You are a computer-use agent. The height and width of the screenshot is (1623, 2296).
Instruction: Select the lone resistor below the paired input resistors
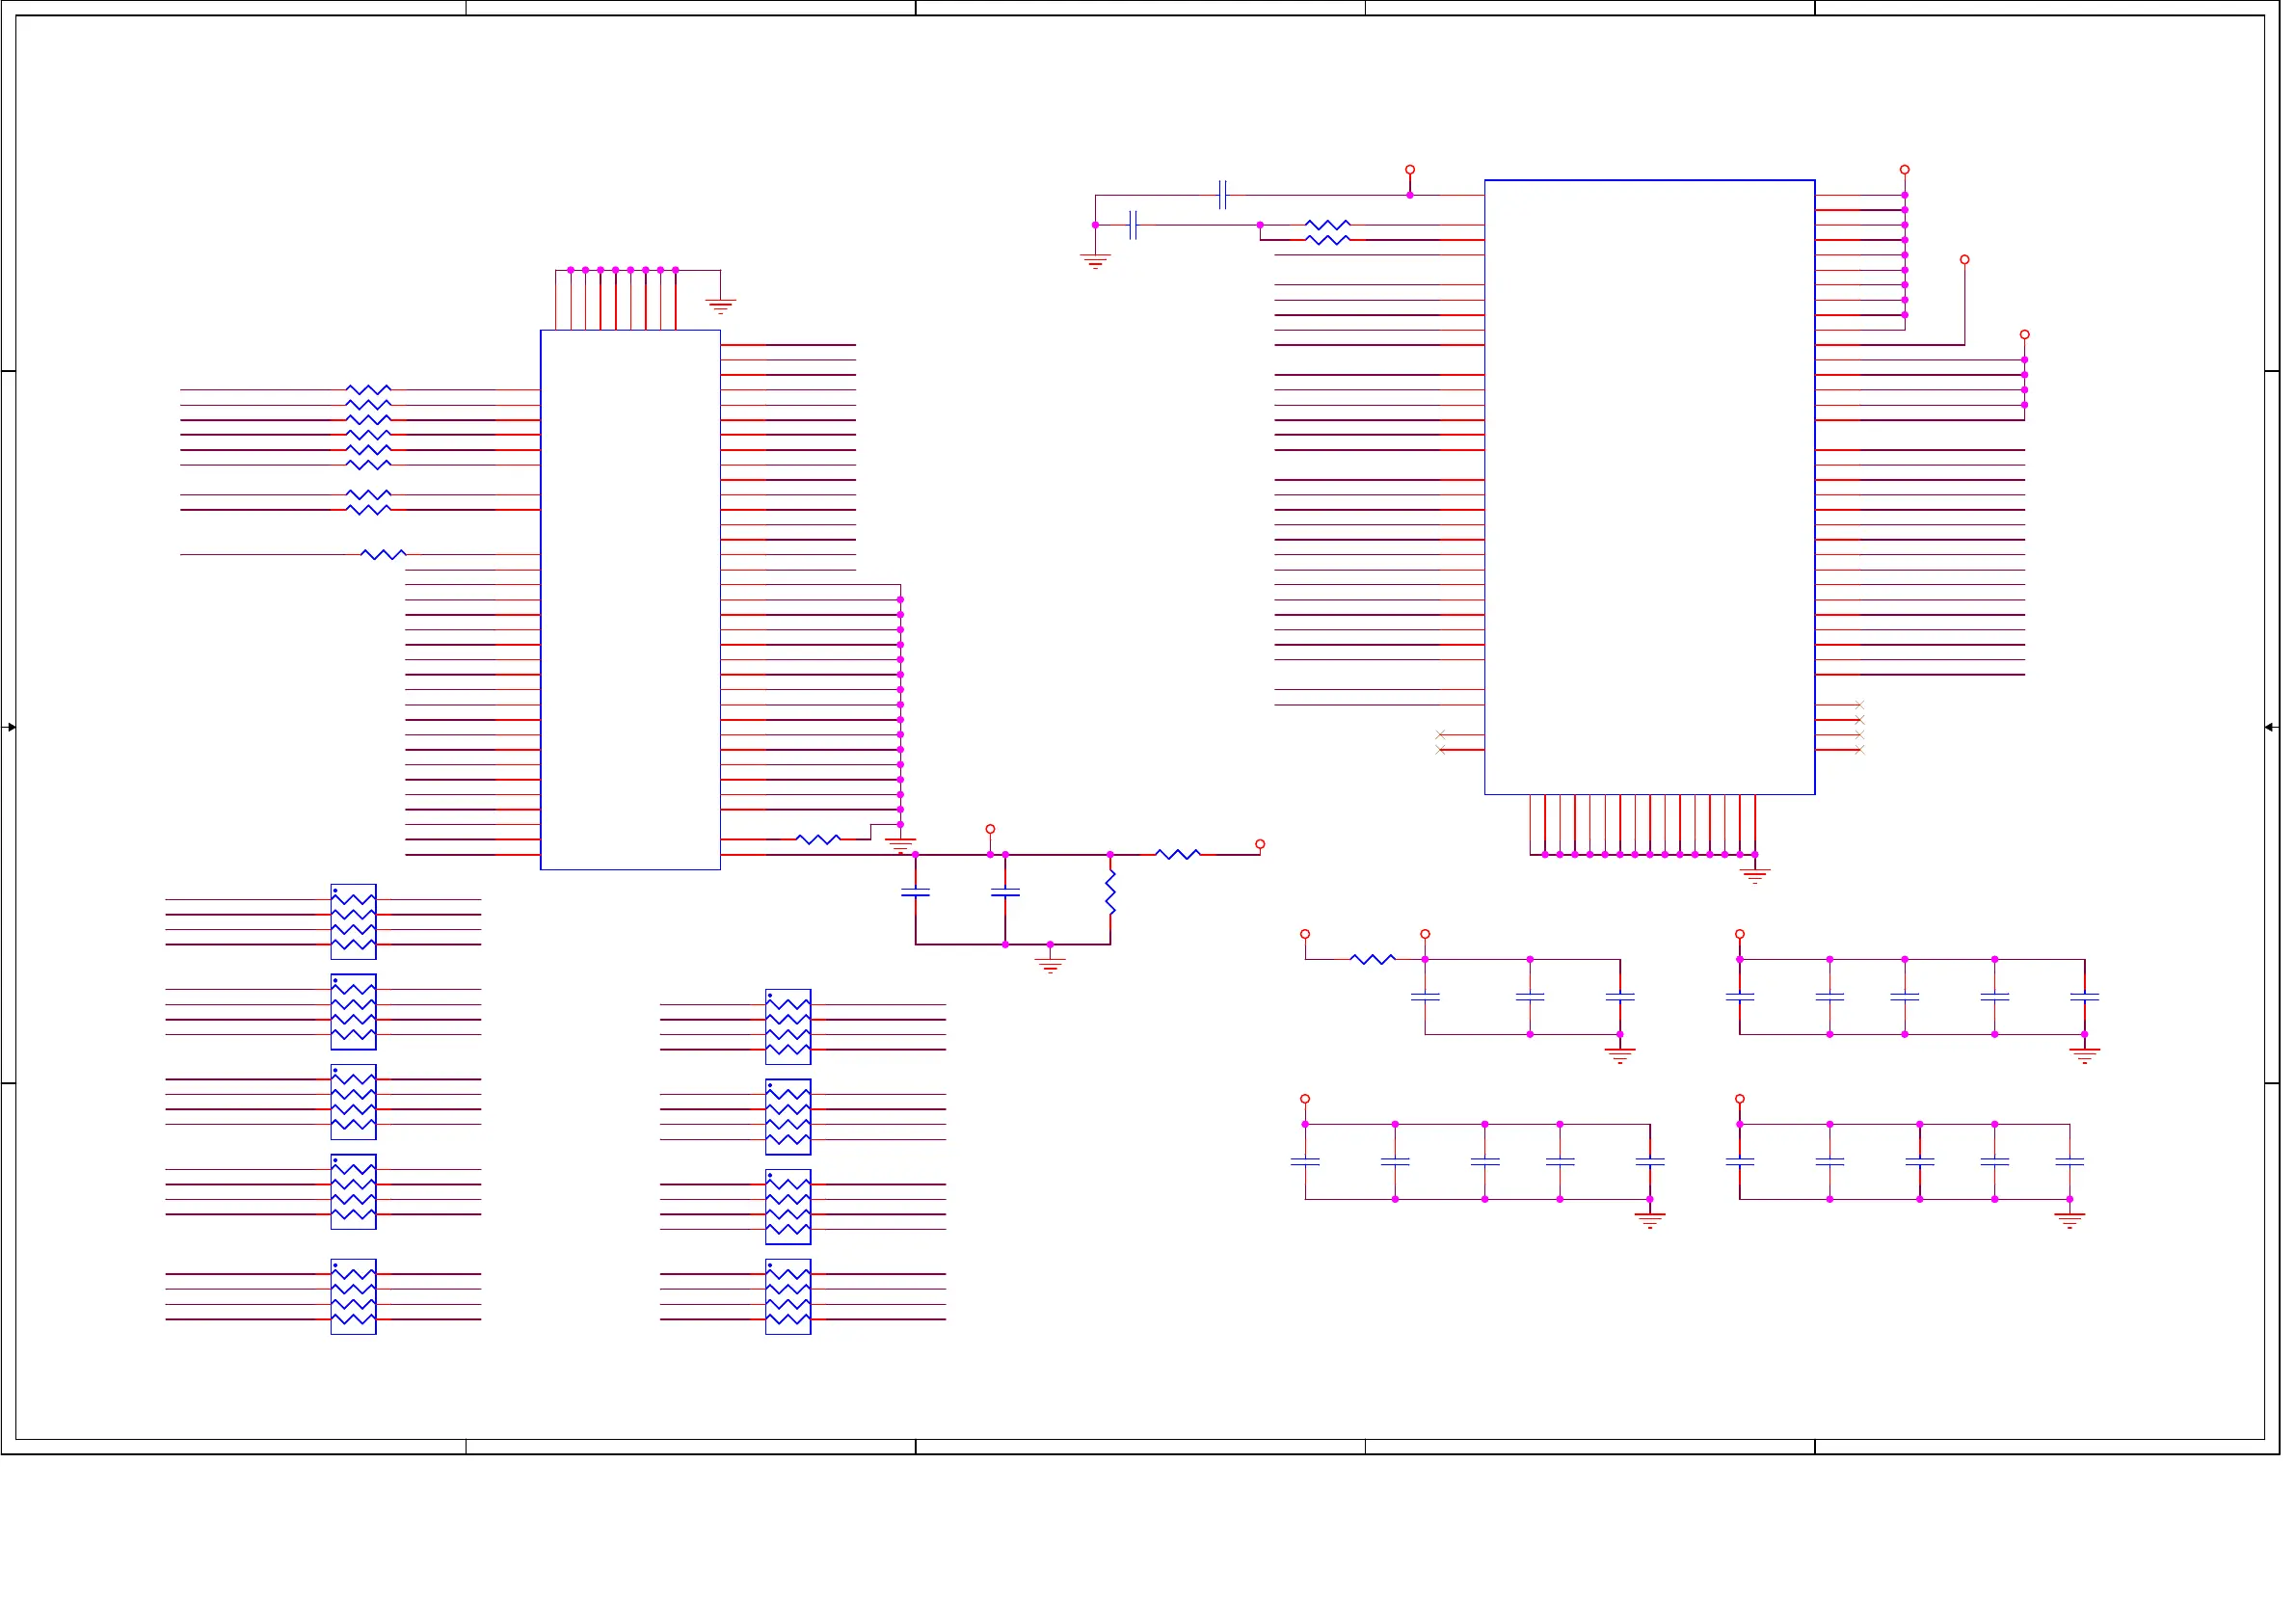(383, 554)
